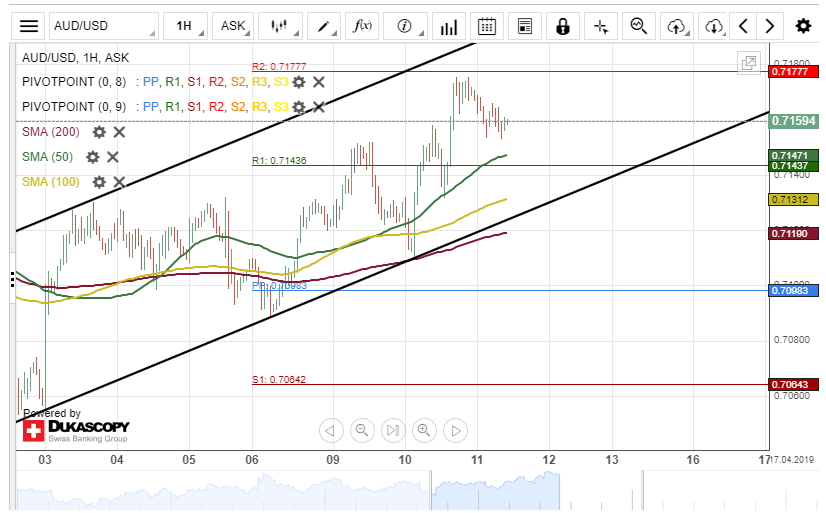This screenshot has width=826, height=513.
Task: Open settings for SMA (200)
Action: click(x=99, y=132)
